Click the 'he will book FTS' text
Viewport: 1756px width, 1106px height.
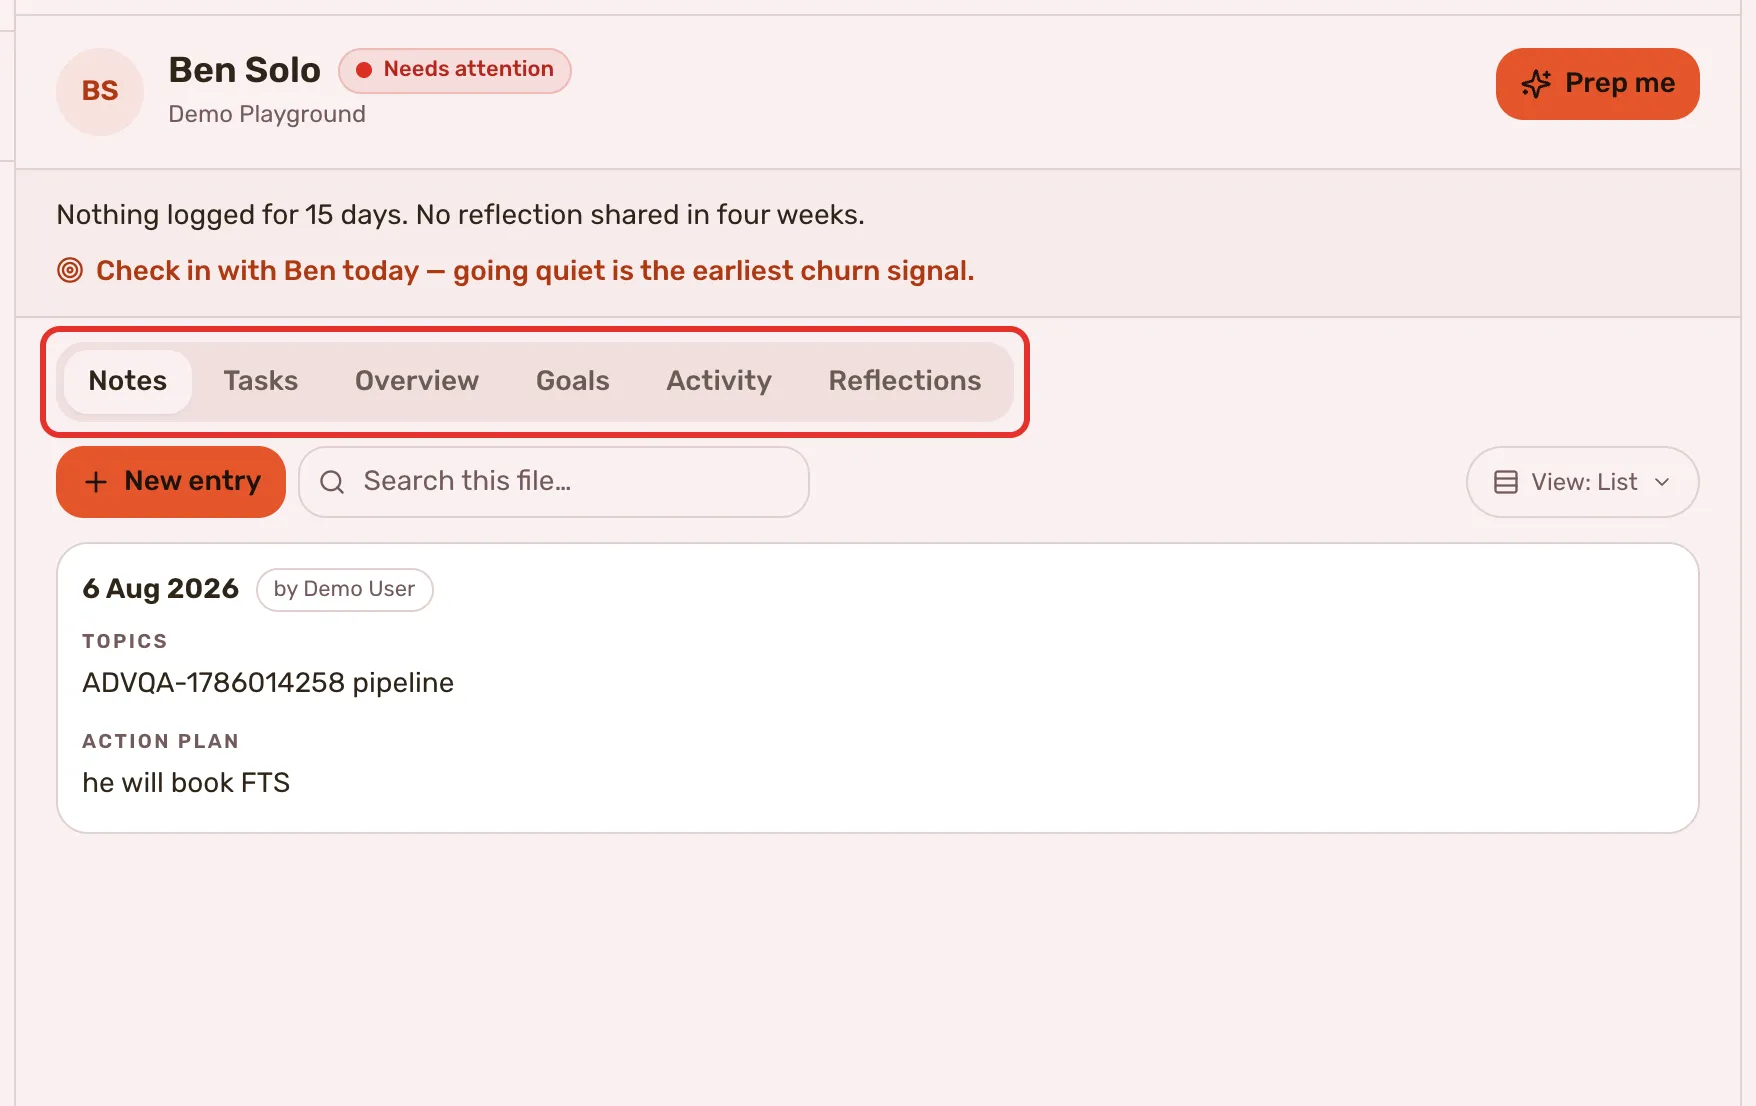tap(186, 783)
